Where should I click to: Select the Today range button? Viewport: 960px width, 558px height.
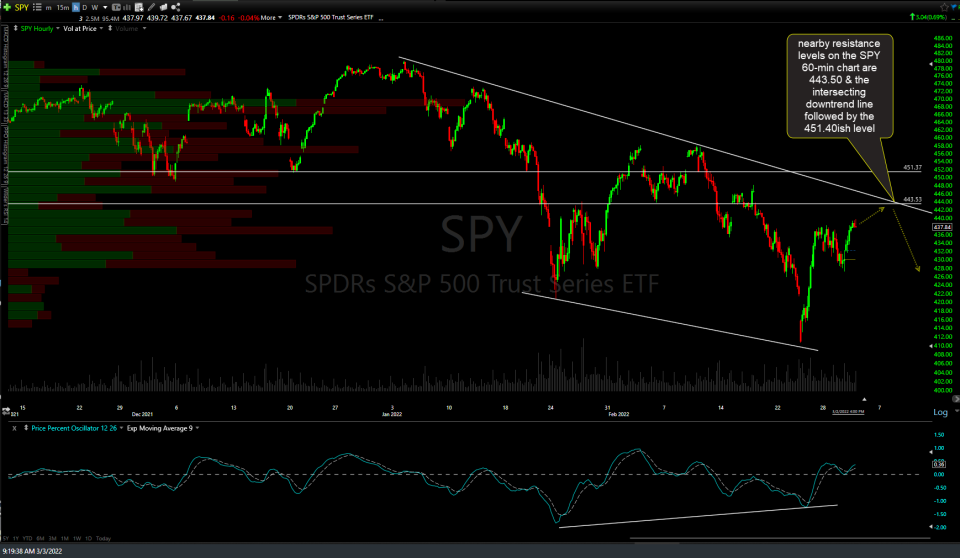click(103, 538)
